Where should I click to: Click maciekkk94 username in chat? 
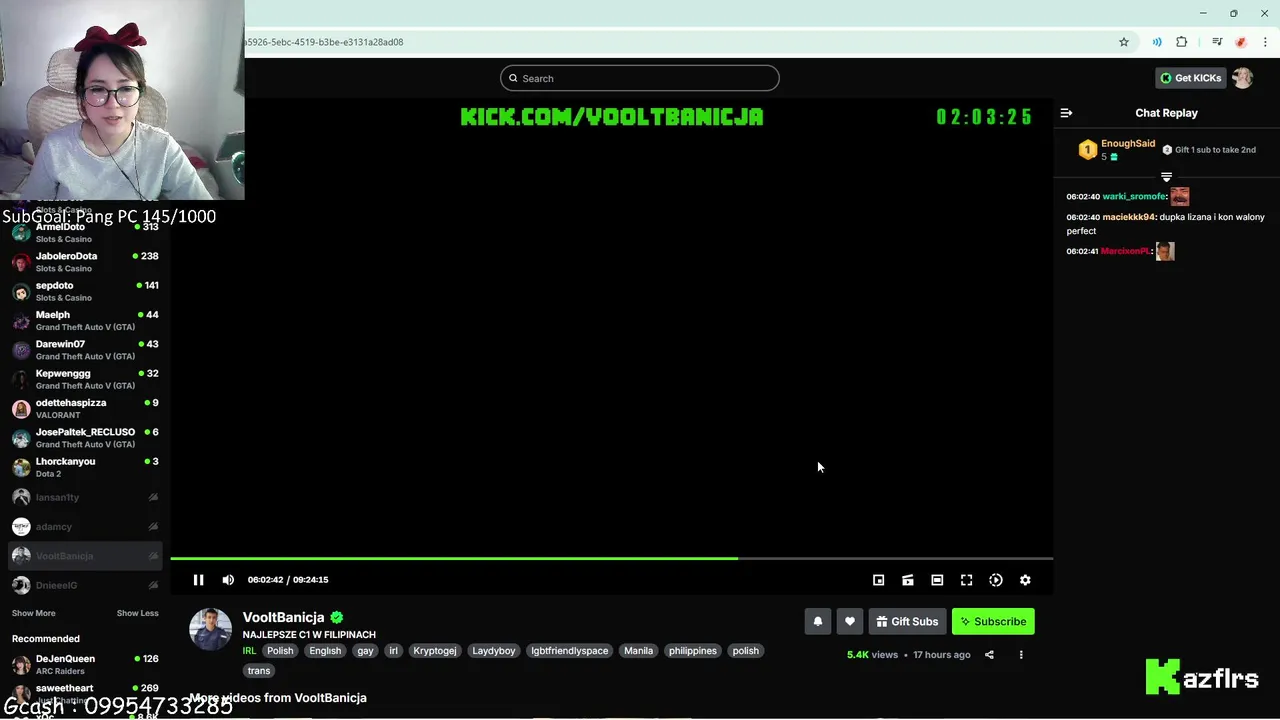(1129, 217)
